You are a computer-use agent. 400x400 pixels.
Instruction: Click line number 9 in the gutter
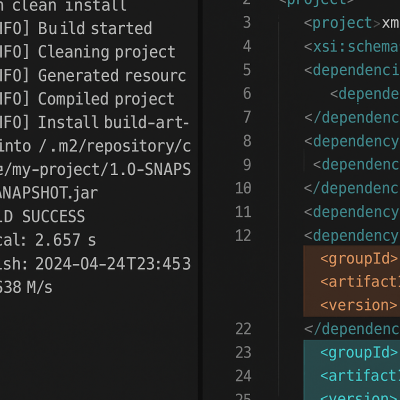[x=247, y=165]
